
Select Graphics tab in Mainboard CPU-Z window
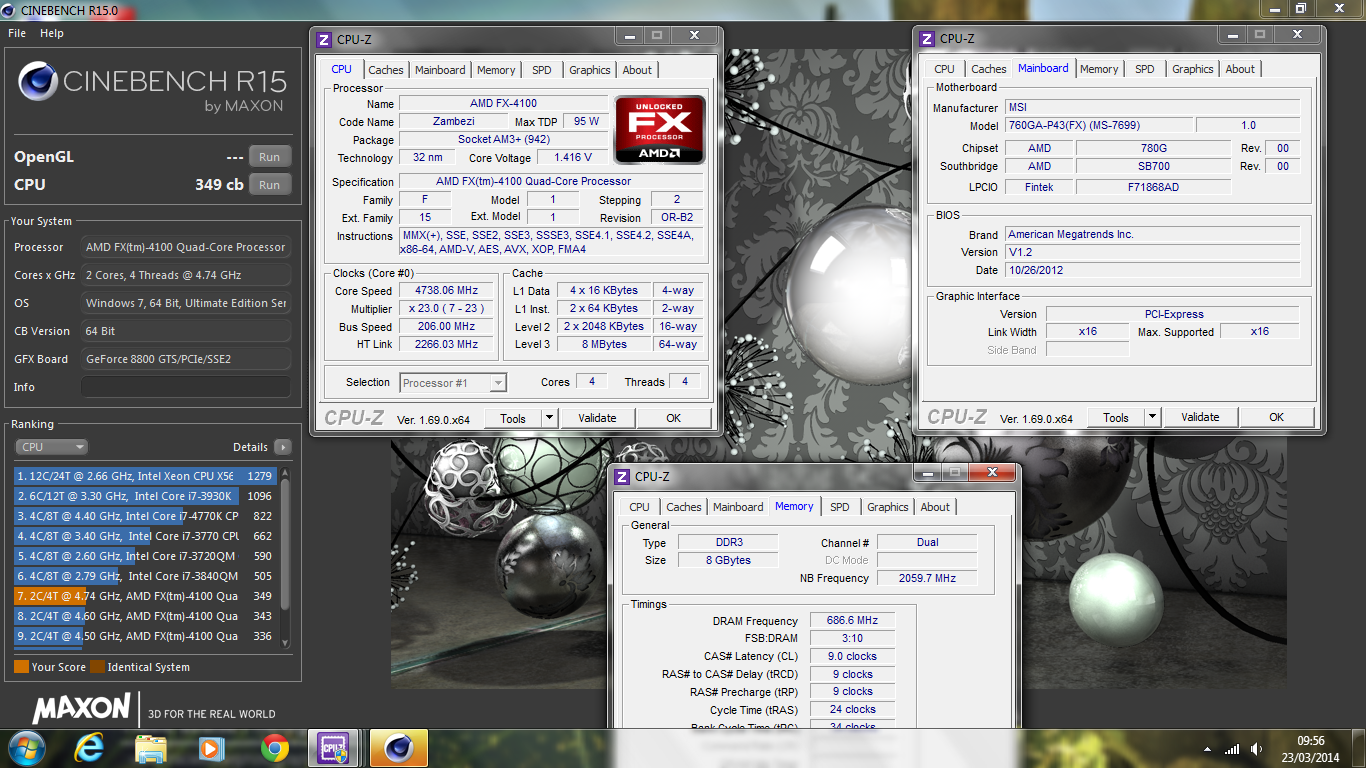coord(1193,69)
